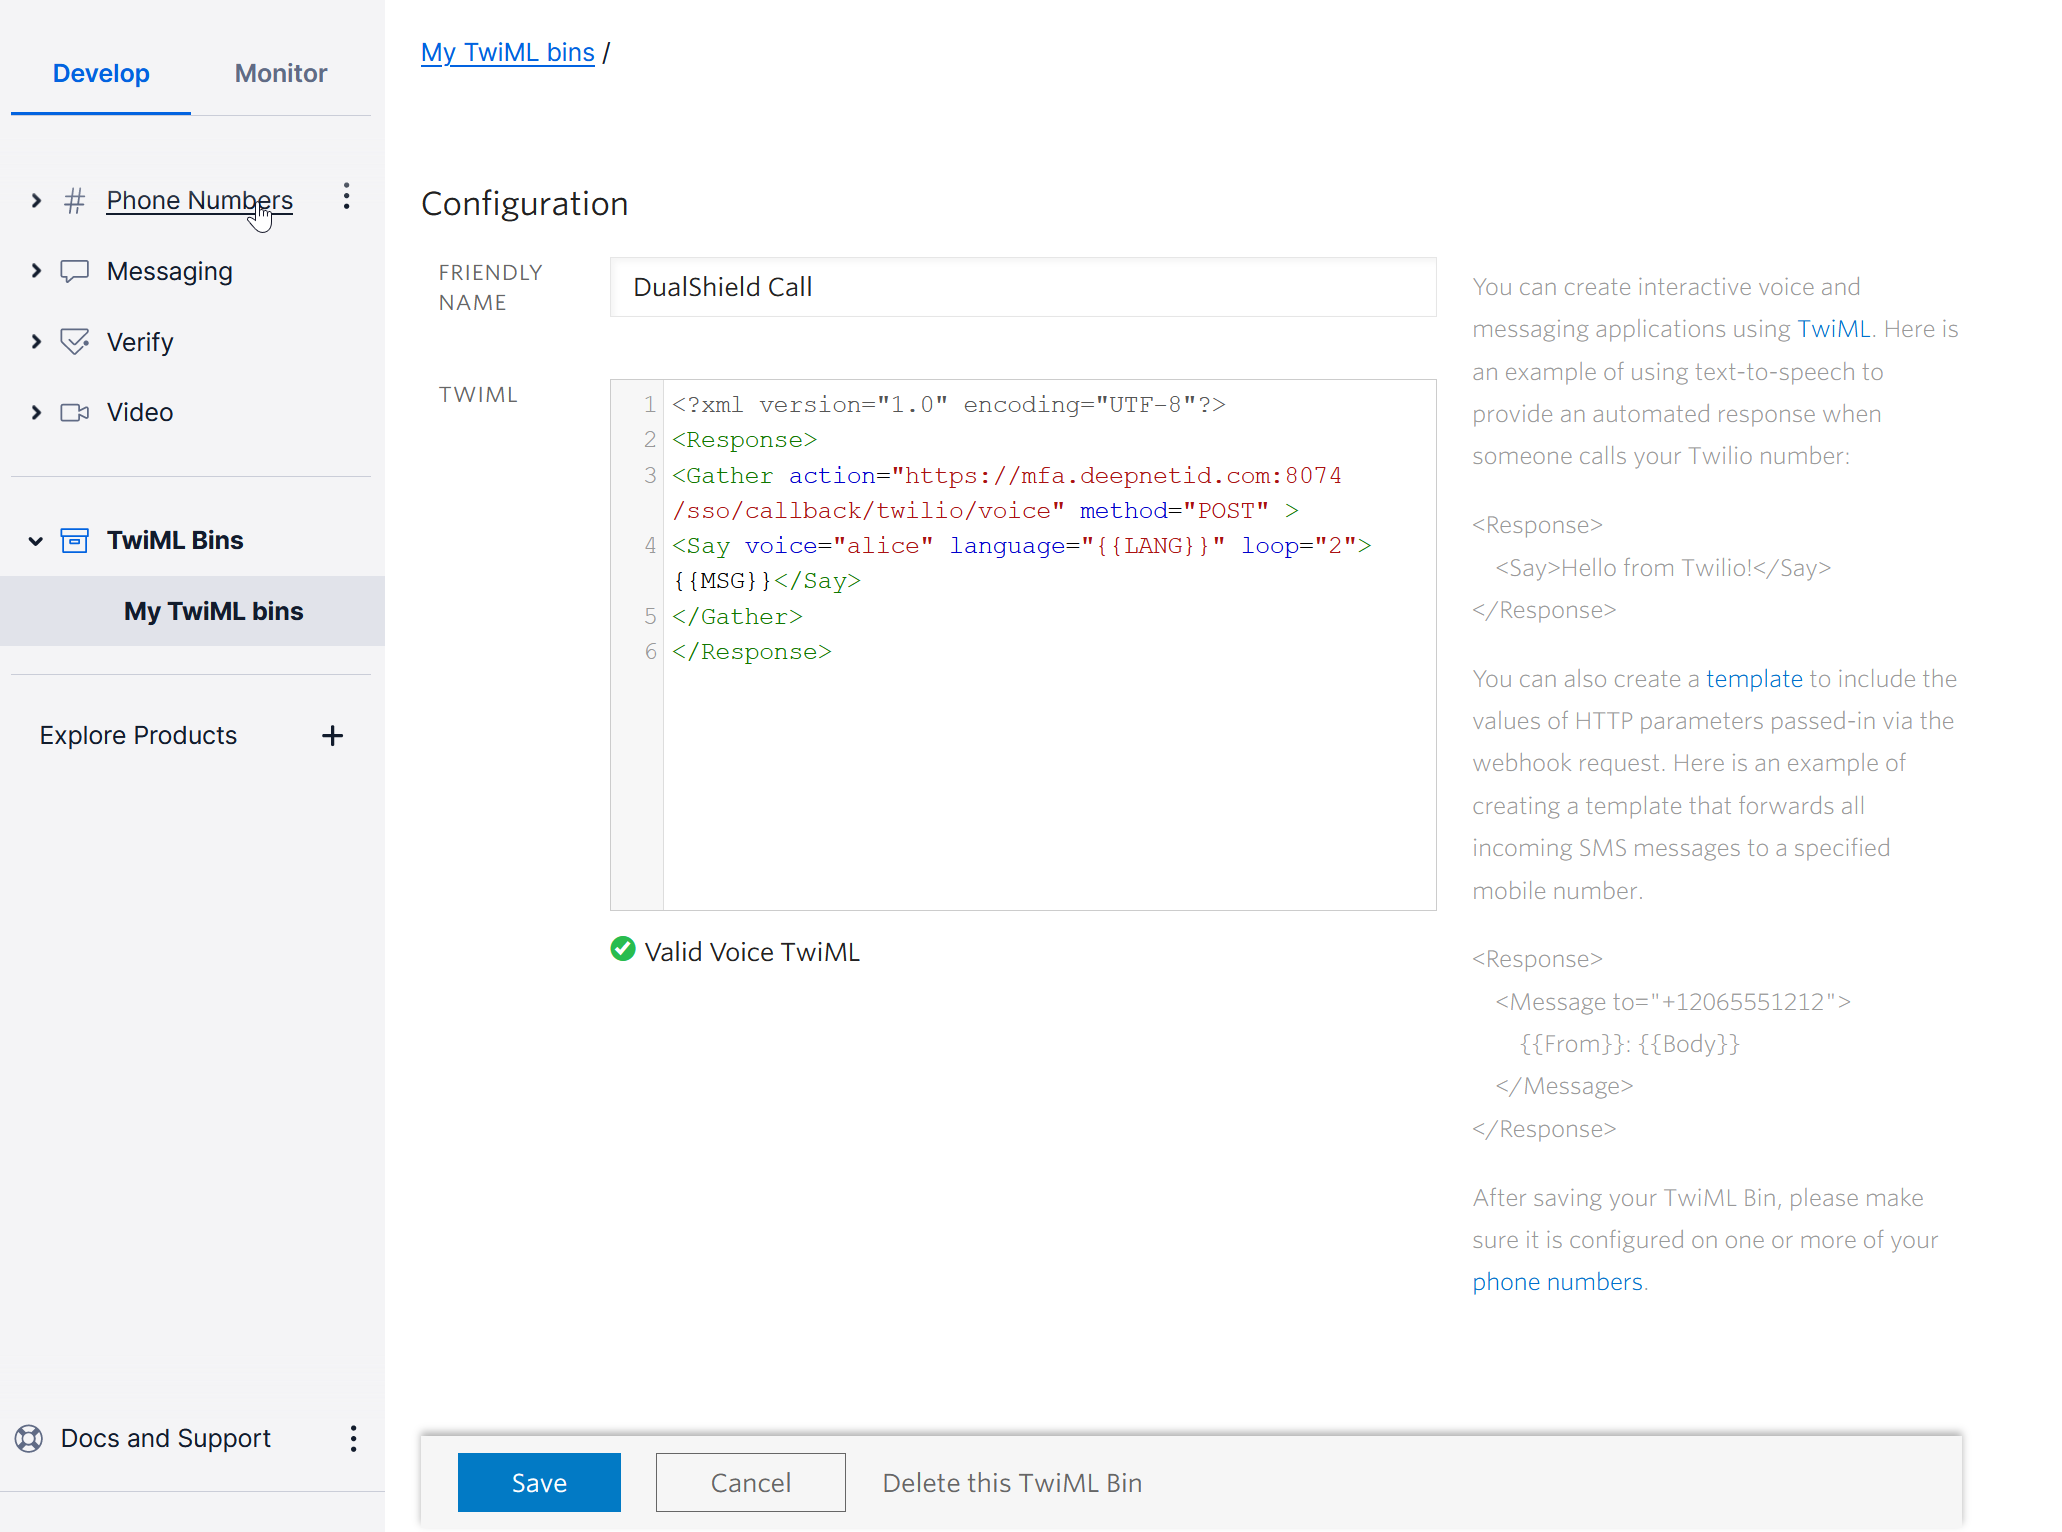Click the Explore Products plus icon

332,736
